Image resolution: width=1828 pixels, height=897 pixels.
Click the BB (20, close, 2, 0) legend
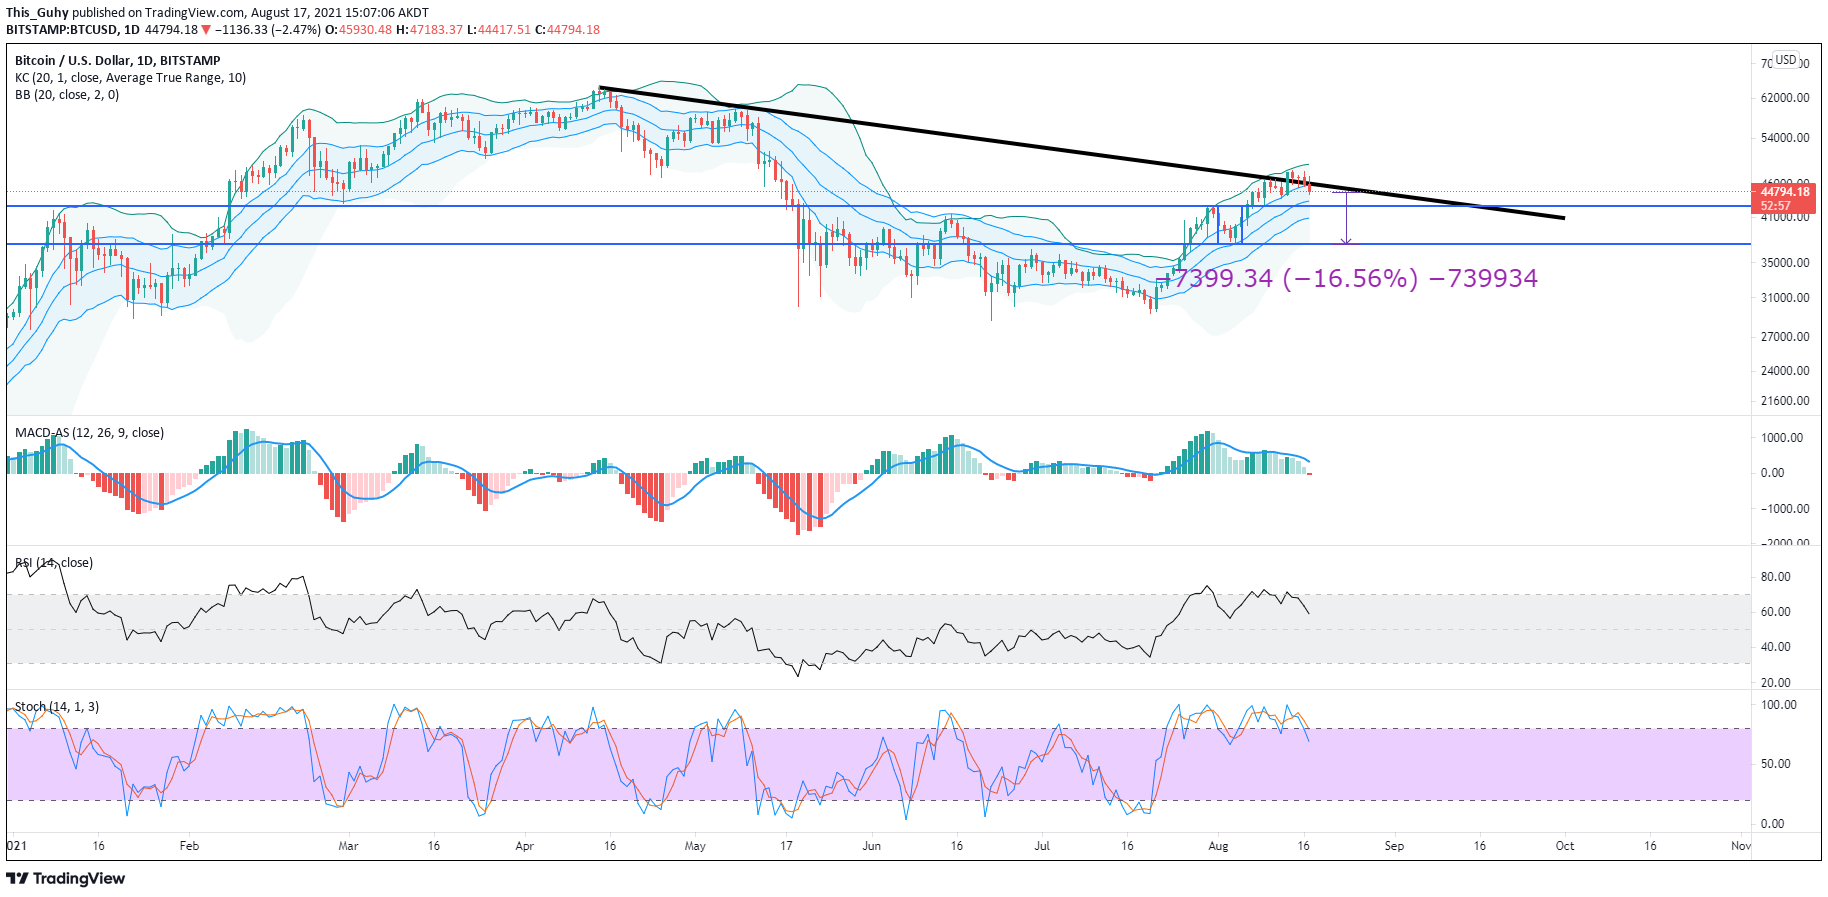pos(67,95)
